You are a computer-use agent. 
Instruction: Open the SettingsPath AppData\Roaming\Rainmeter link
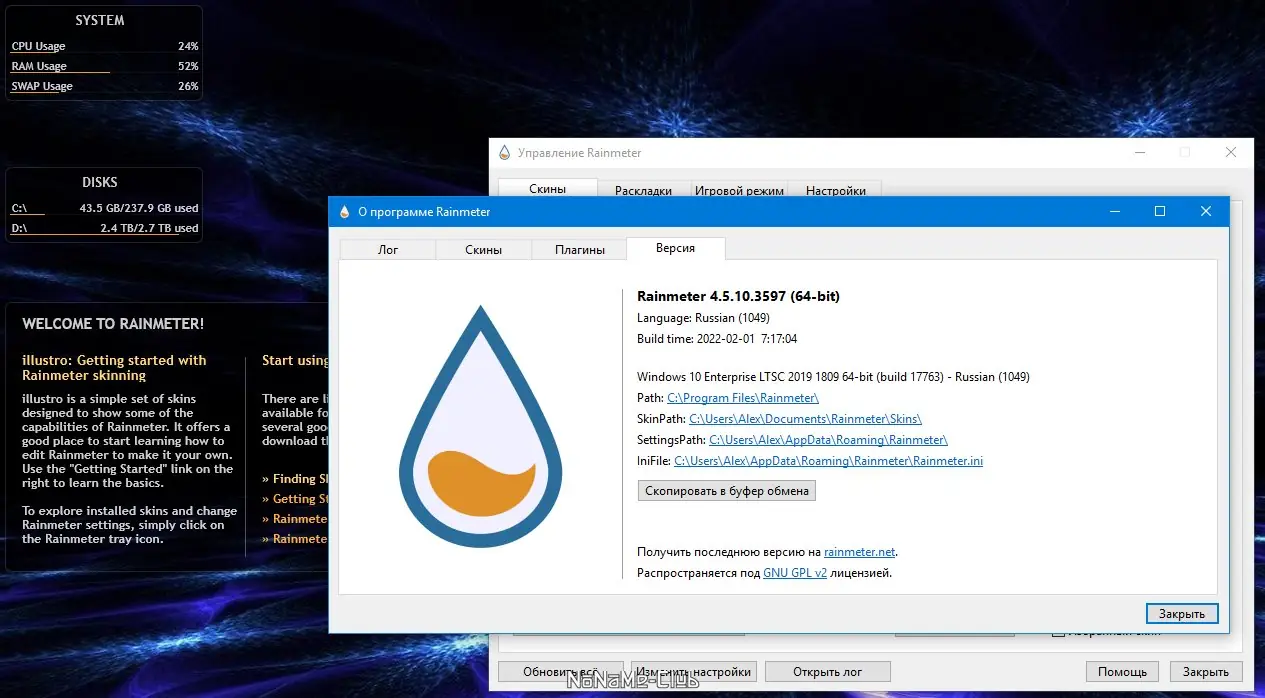[x=828, y=440]
